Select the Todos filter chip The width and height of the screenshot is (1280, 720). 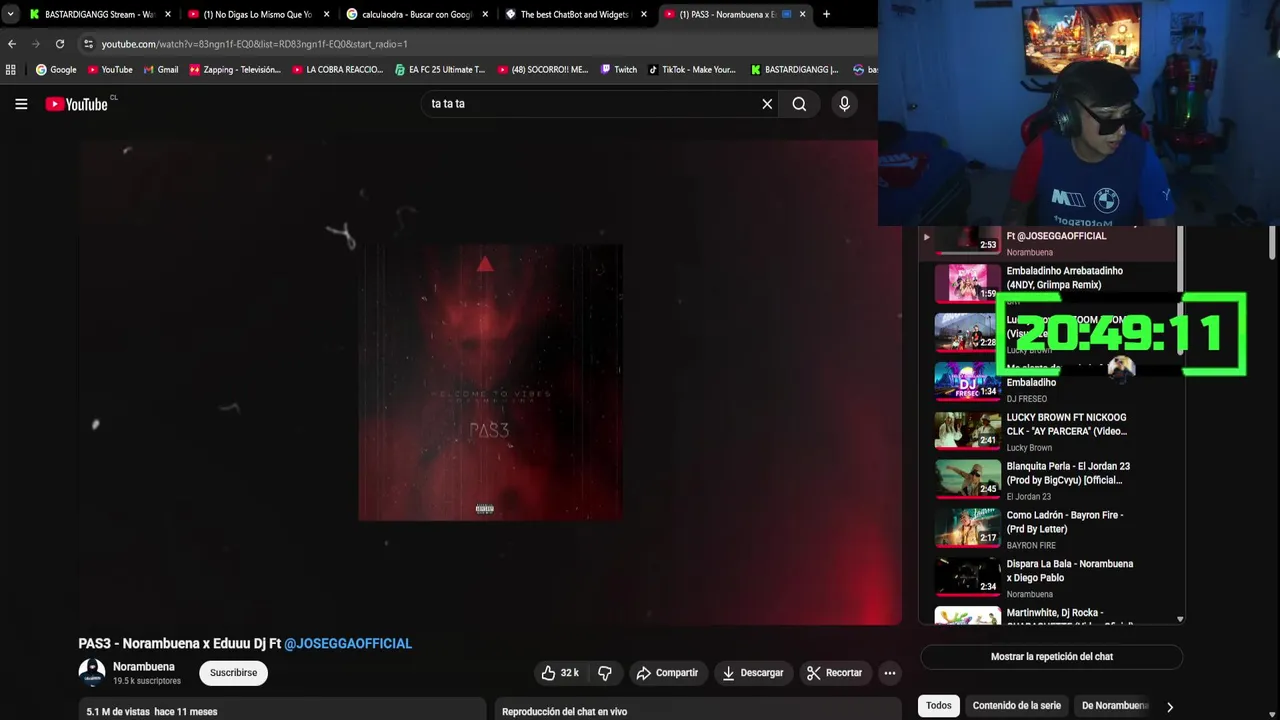click(x=938, y=706)
